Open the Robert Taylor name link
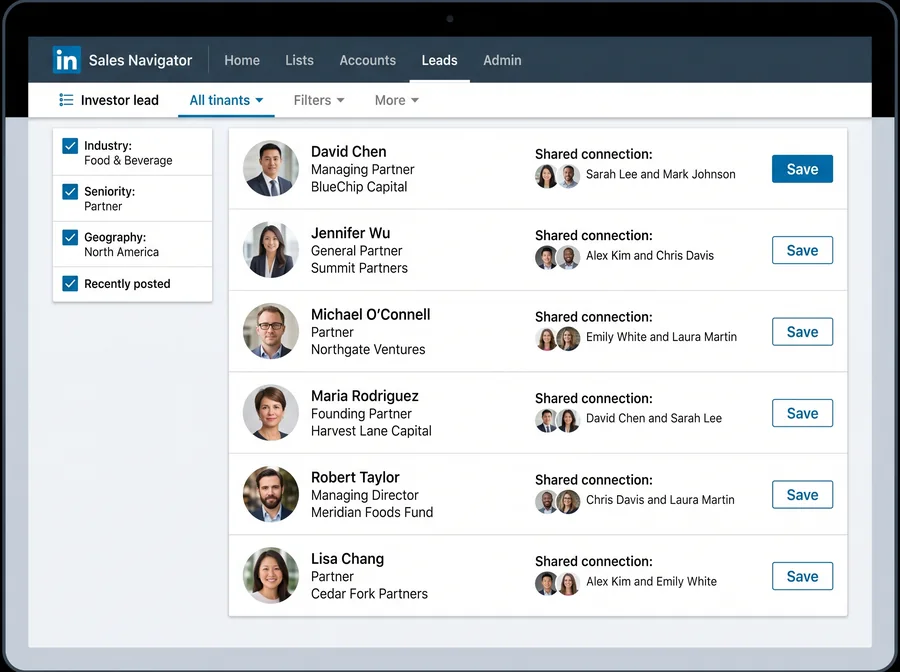The width and height of the screenshot is (900, 672). tap(355, 477)
